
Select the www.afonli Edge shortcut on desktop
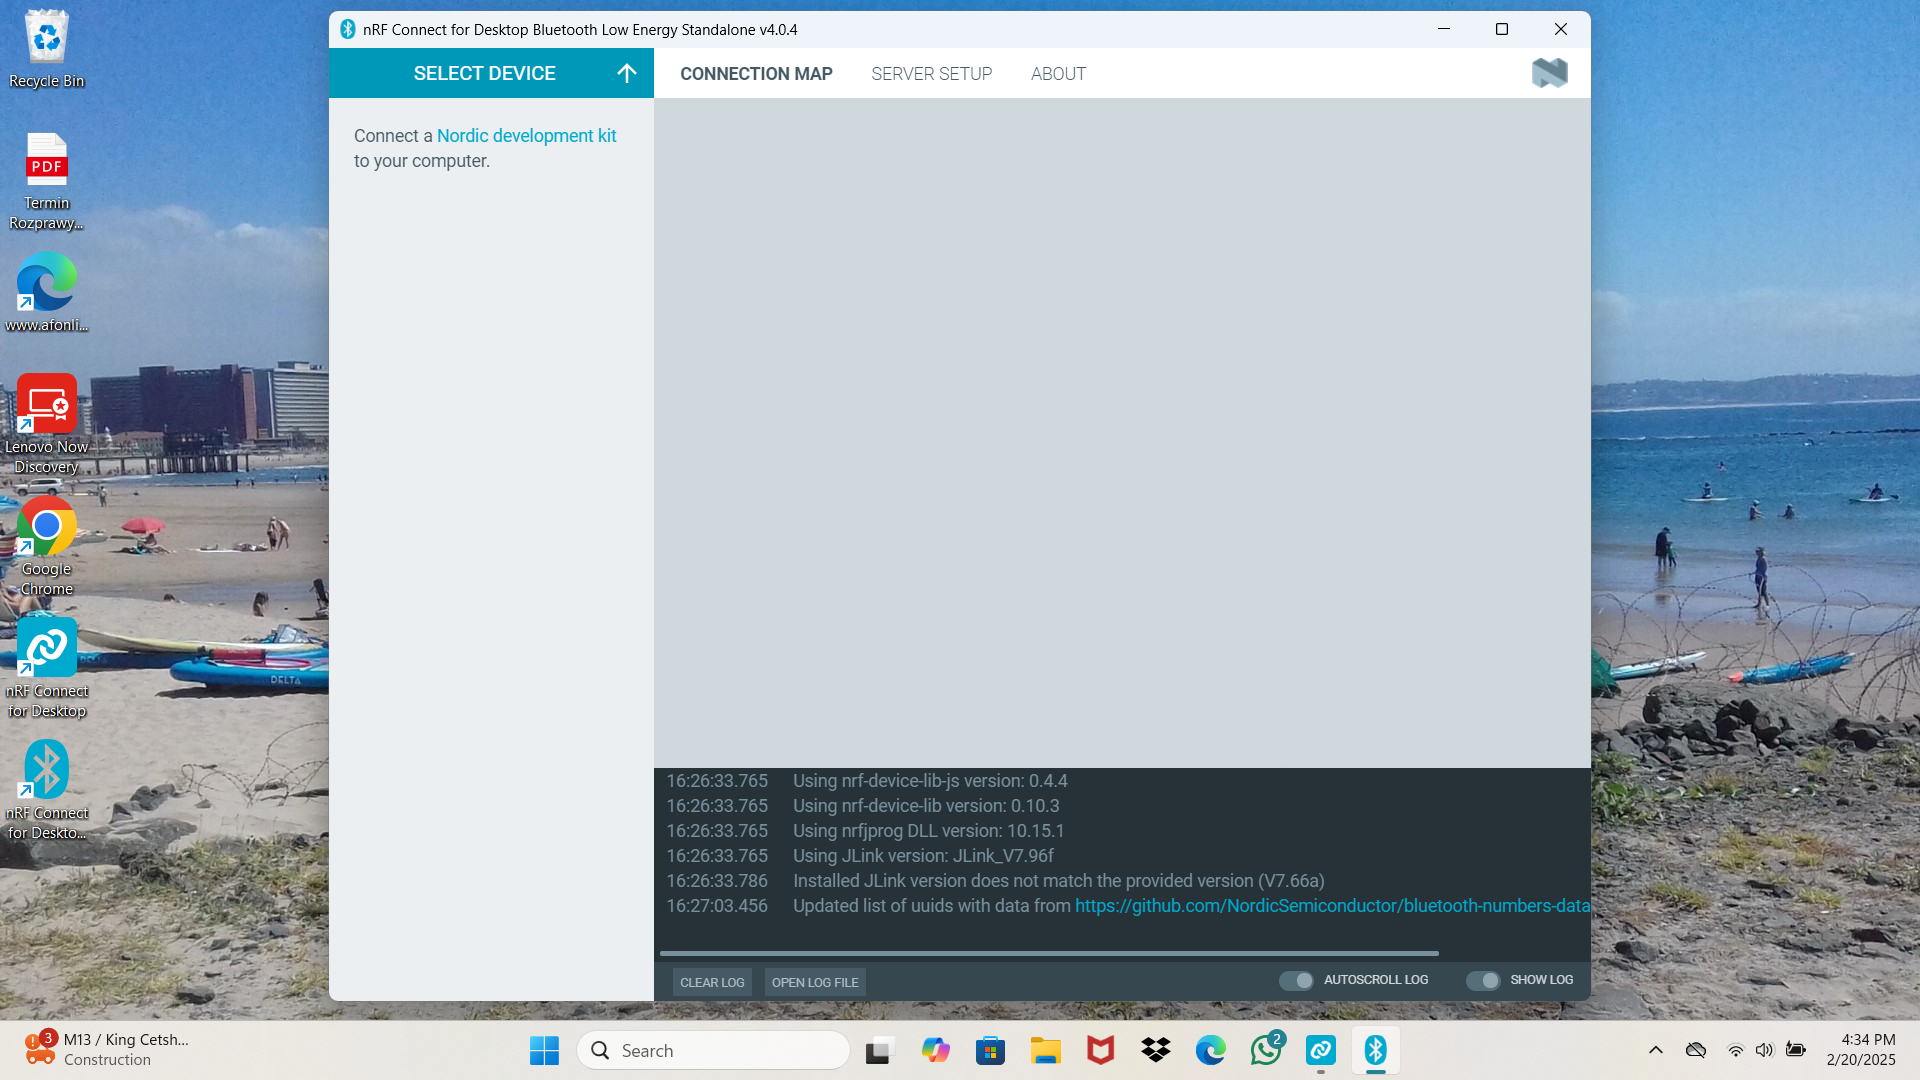[46, 292]
